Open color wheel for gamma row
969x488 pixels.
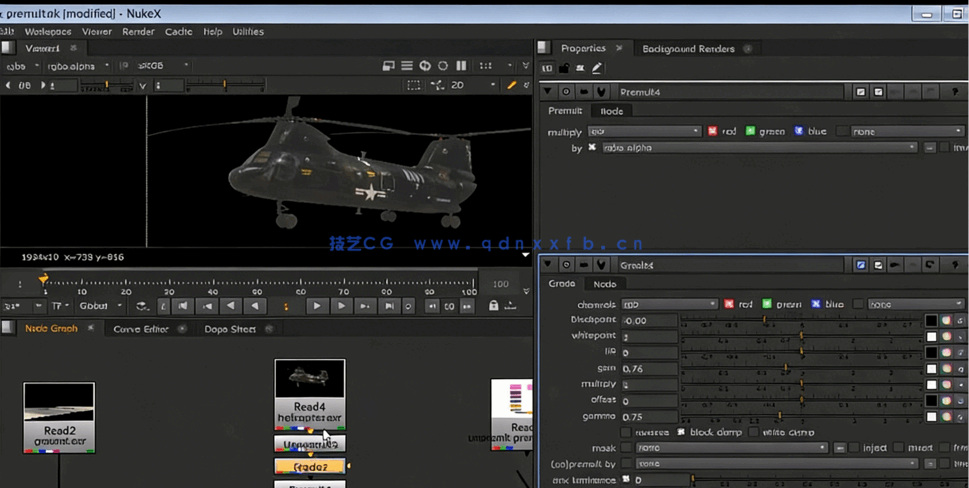tap(946, 416)
